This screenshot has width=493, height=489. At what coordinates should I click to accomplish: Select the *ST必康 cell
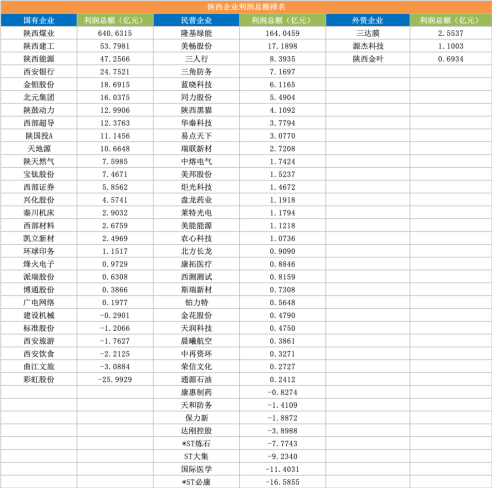point(196,482)
